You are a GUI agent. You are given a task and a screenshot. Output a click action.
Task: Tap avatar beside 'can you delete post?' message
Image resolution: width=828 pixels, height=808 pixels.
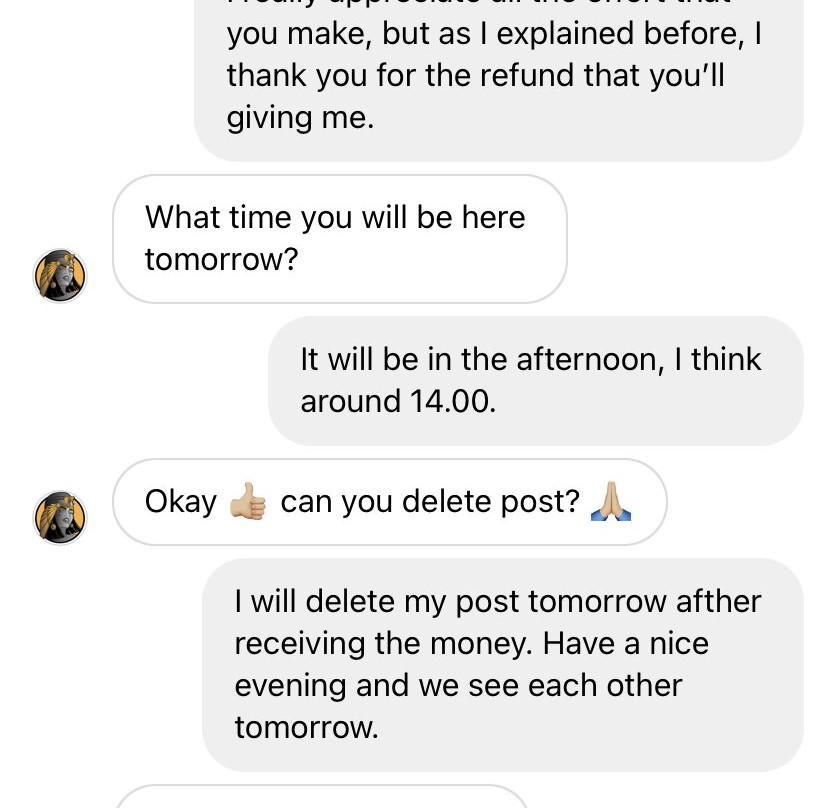[60, 518]
